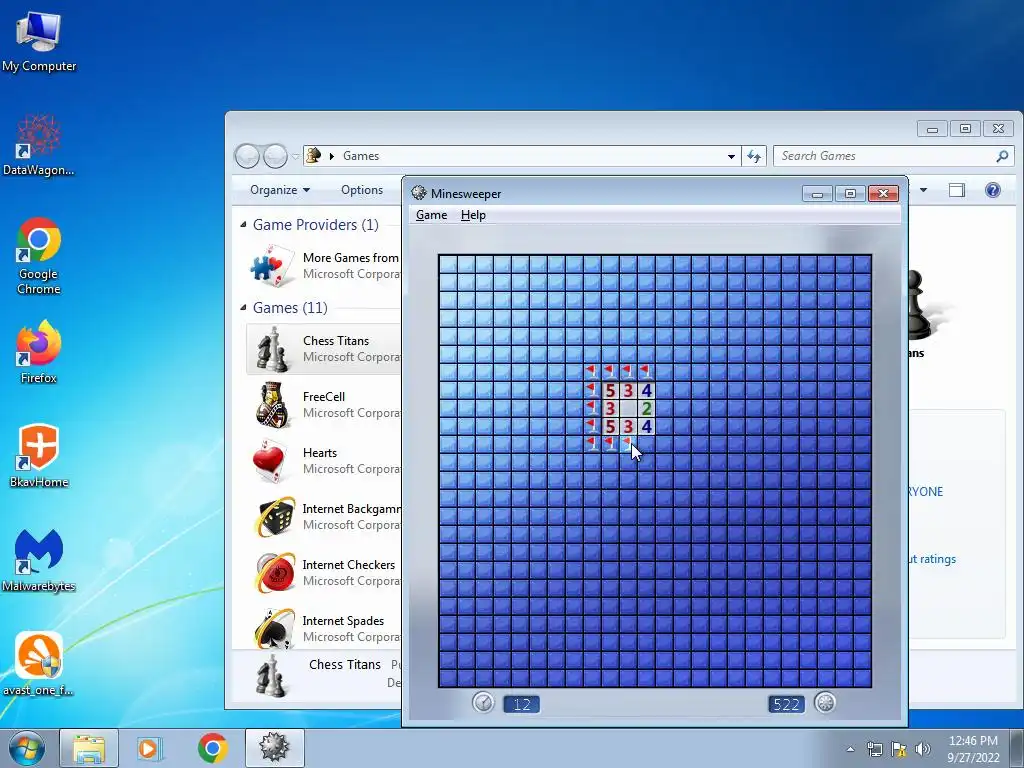Screen dimensions: 1024x768
Task: Click the Games folder icon in address bar
Action: click(313, 155)
